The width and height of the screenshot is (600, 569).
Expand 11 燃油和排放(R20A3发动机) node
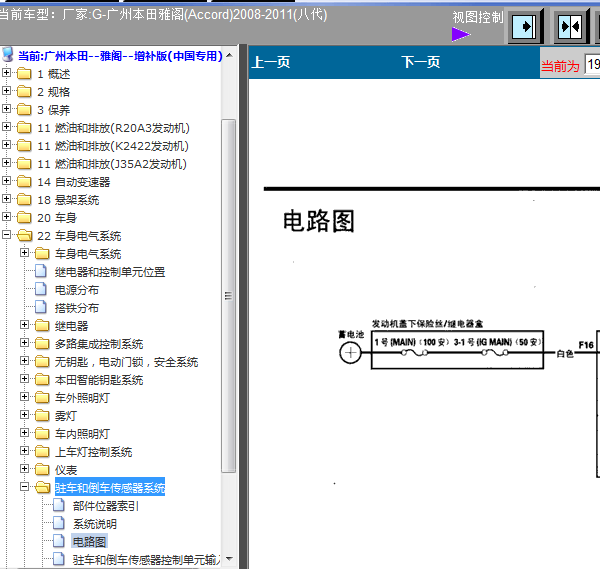tap(6, 126)
